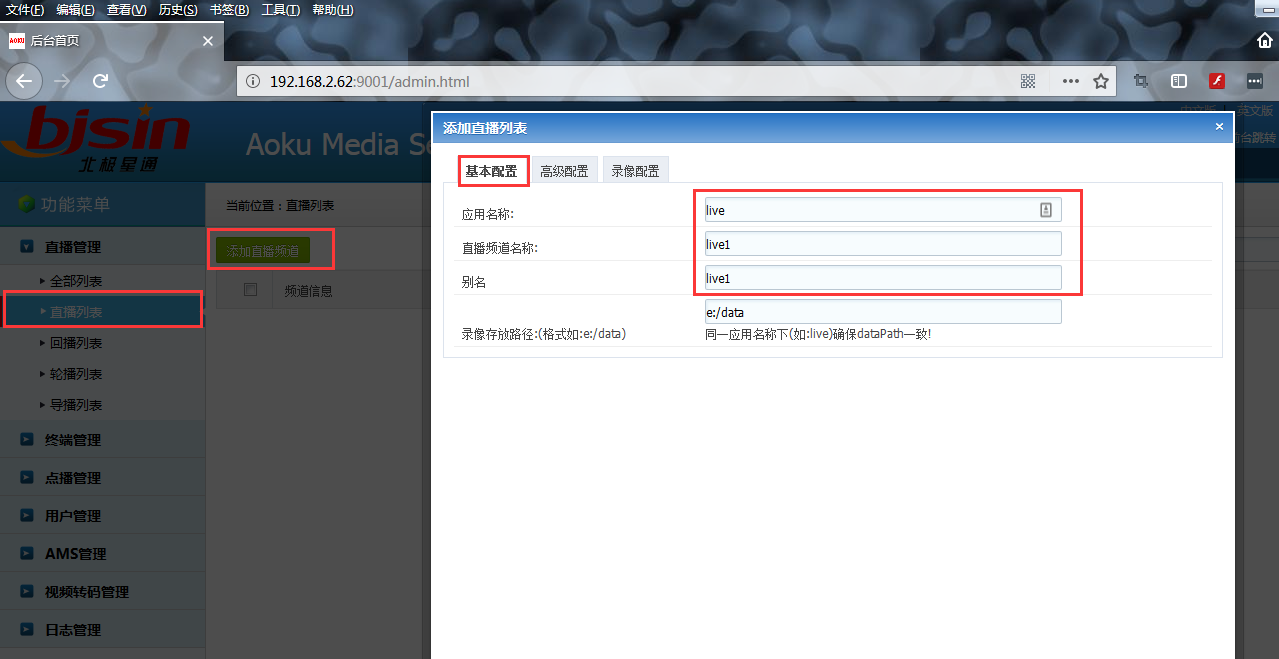Click the 中文版 language link
The width and height of the screenshot is (1279, 659).
(1198, 110)
